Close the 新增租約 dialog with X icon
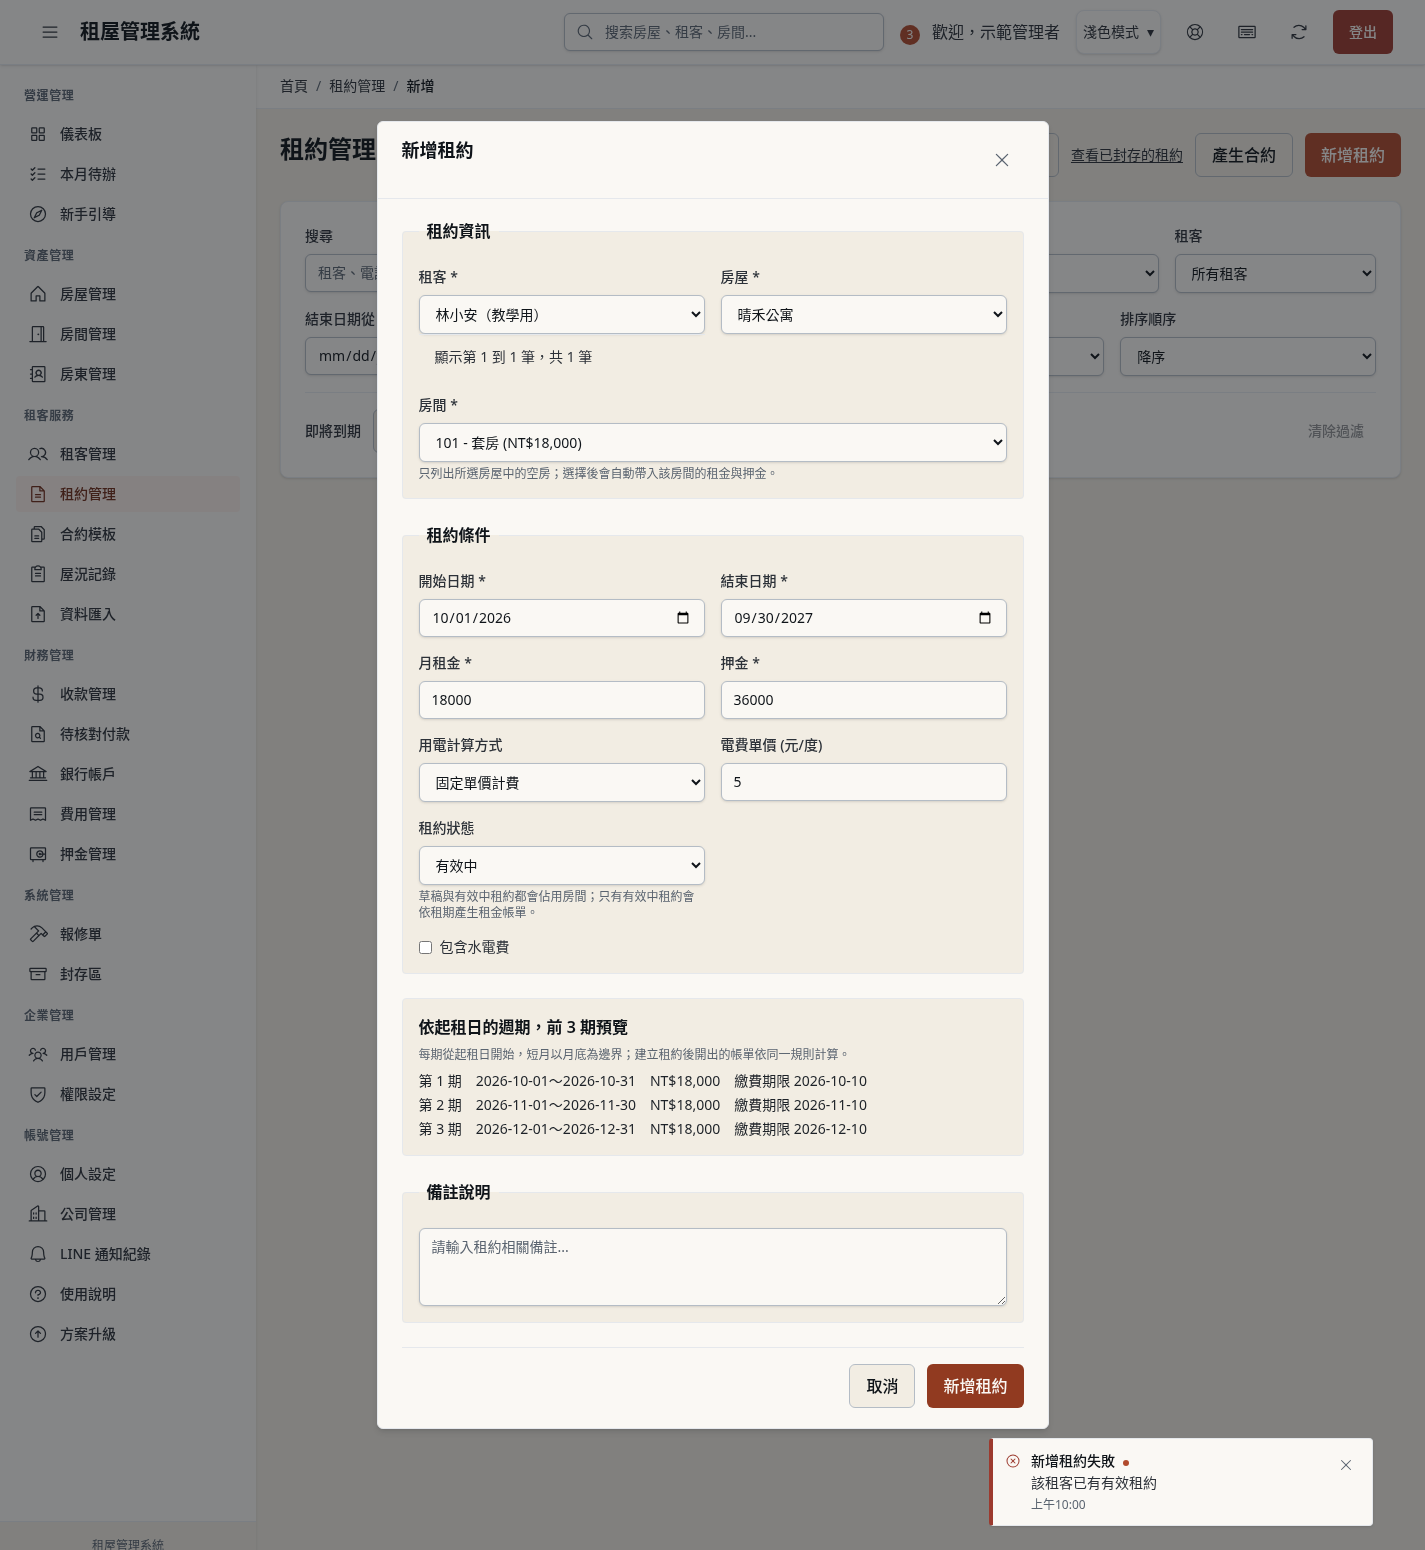This screenshot has width=1425, height=1550. click(x=1002, y=160)
